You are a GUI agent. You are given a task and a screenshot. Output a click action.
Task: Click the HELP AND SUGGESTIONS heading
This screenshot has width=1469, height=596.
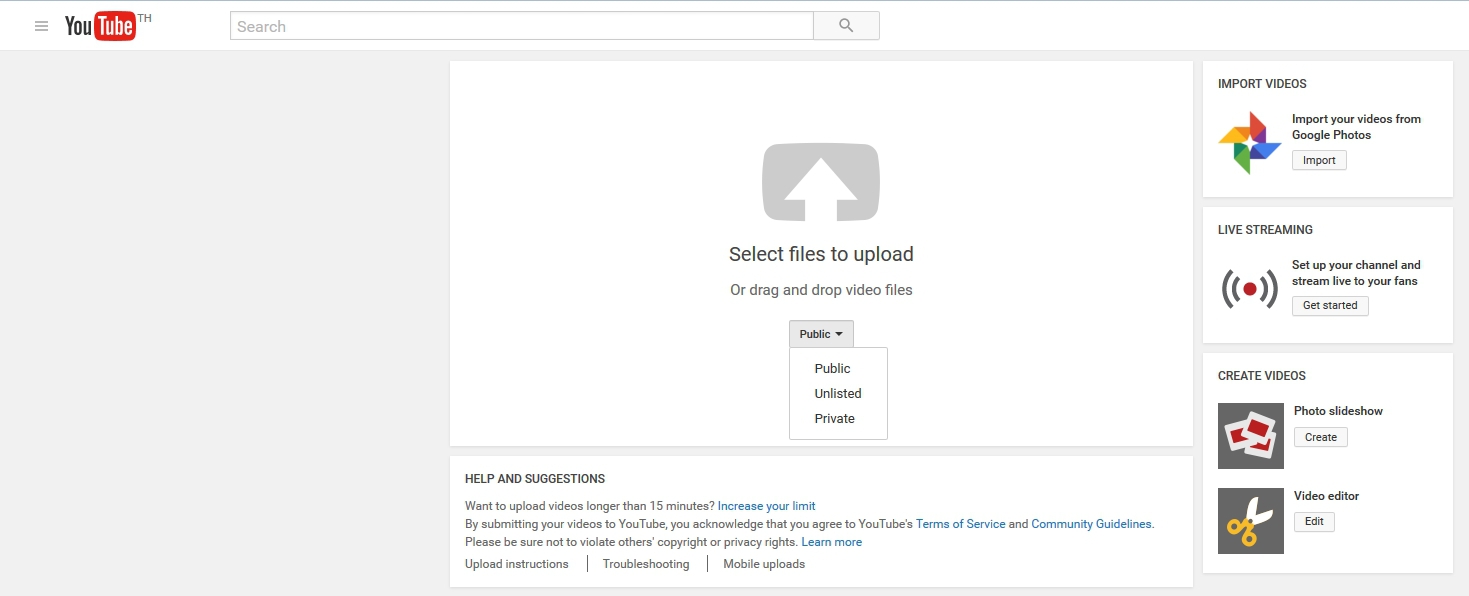[535, 479]
